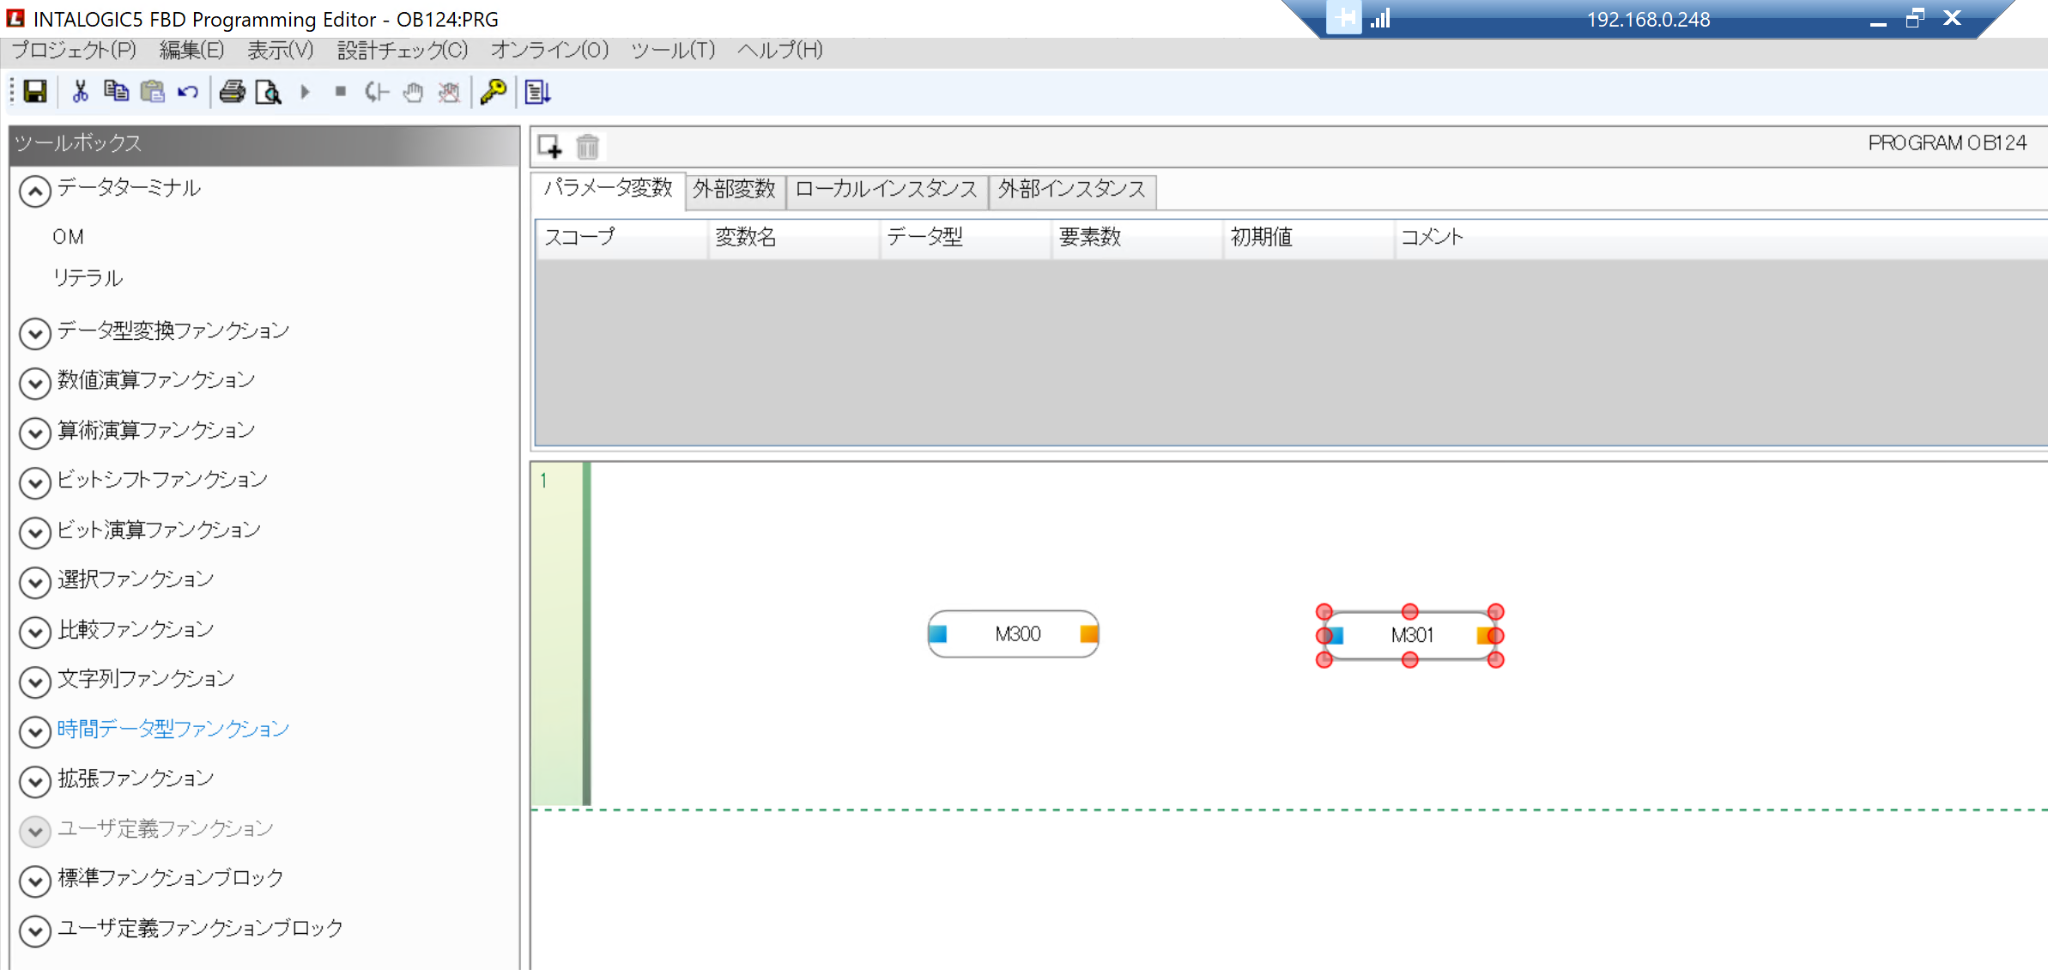Click the save floppy disk icon

tap(35, 92)
